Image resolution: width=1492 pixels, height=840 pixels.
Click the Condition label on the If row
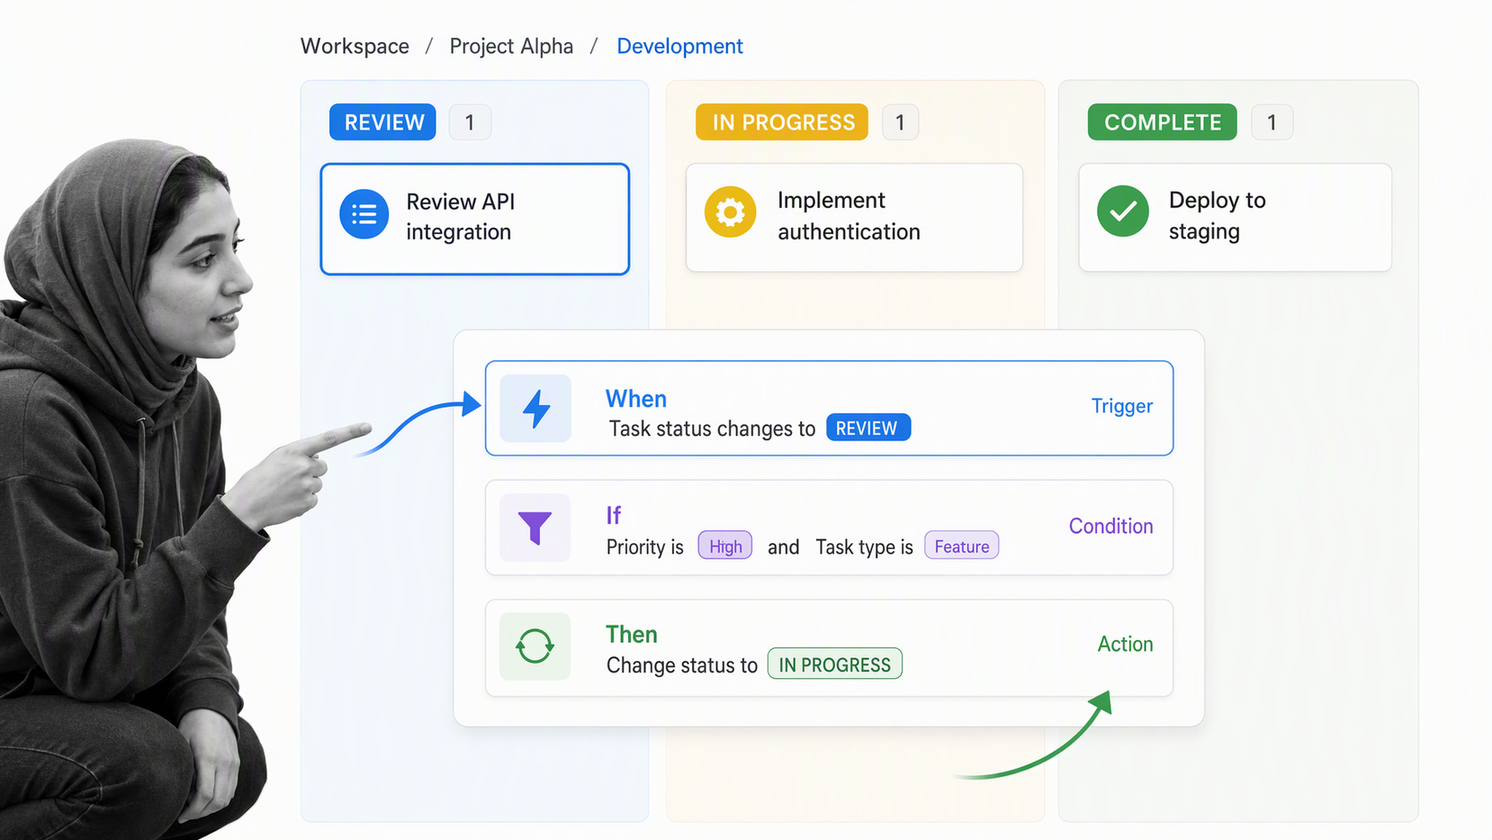tap(1111, 526)
